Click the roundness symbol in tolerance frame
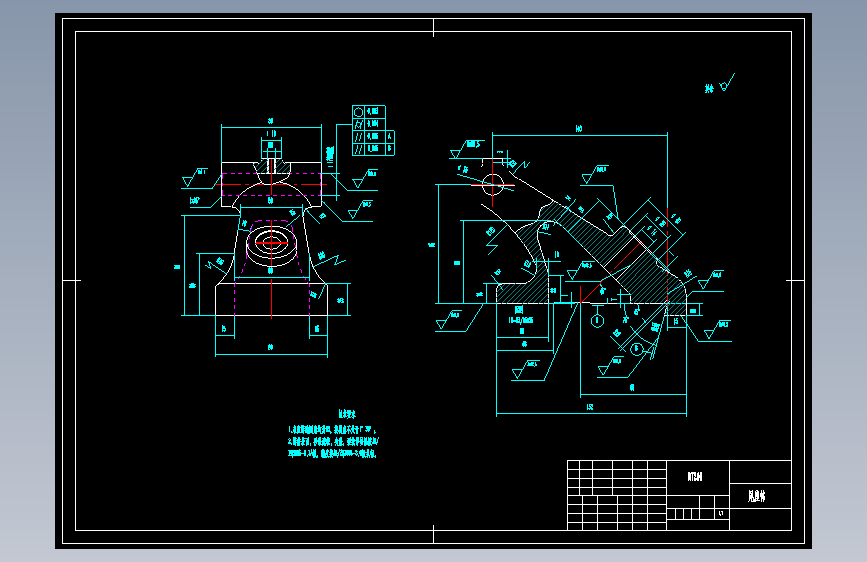Image resolution: width=867 pixels, height=562 pixels. [x=358, y=112]
